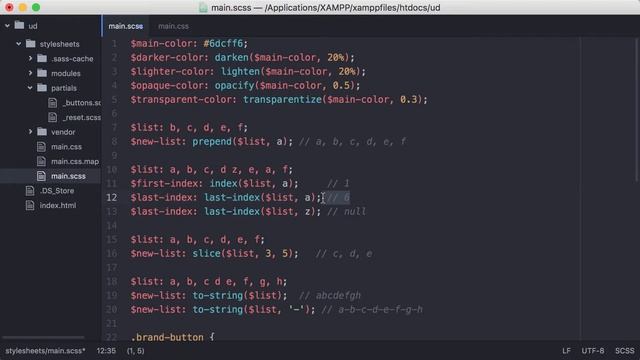Viewport: 640px width, 360px height.
Task: Click the main.css file icon in tree
Action: 41,147
